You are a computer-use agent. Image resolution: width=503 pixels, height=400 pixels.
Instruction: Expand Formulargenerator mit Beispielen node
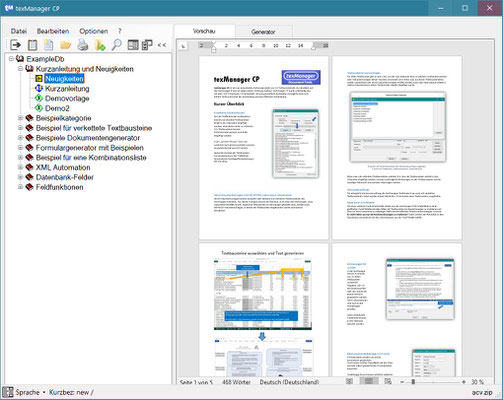[x=20, y=147]
